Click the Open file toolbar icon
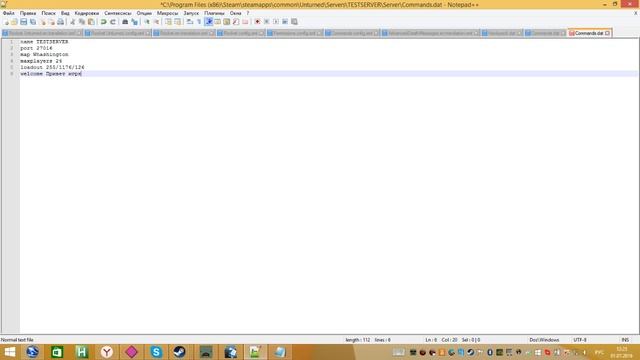640x360 pixels. click(14, 22)
